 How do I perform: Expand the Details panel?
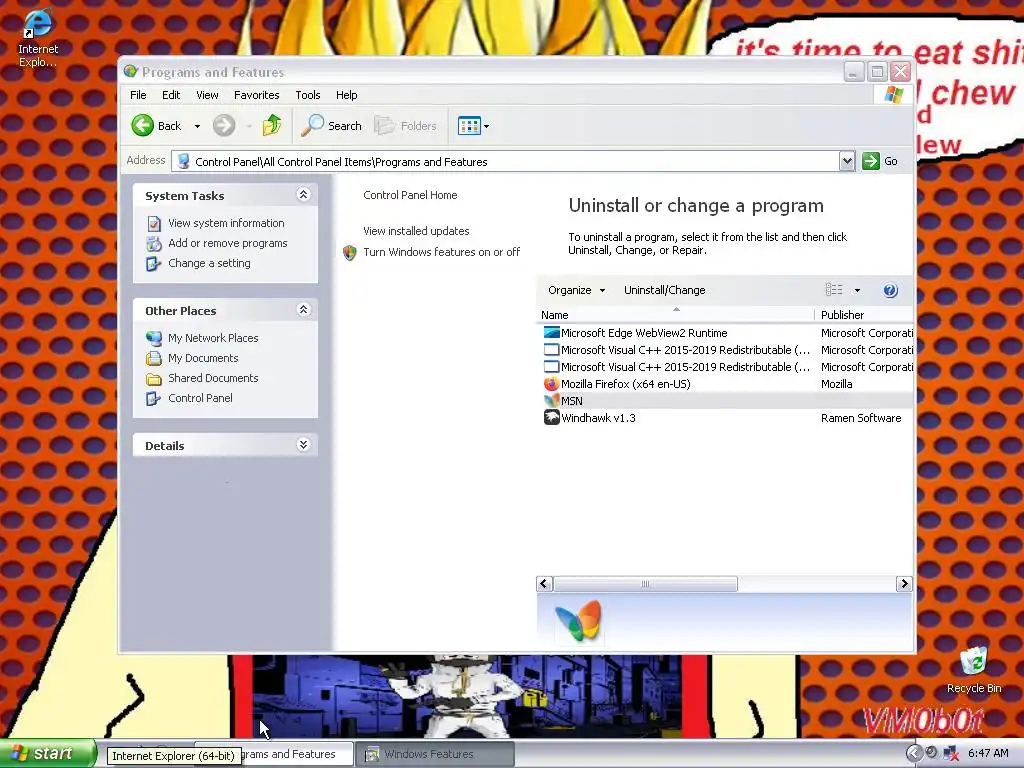[303, 445]
